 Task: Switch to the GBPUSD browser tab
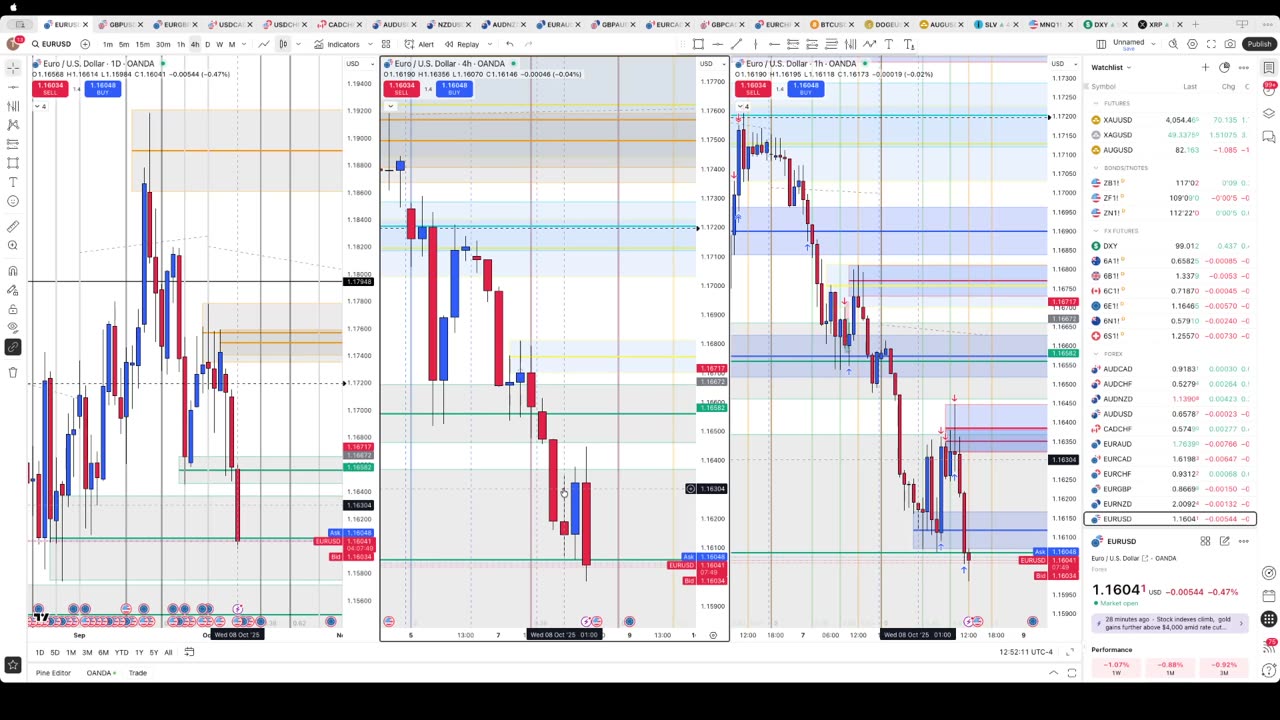pos(122,24)
